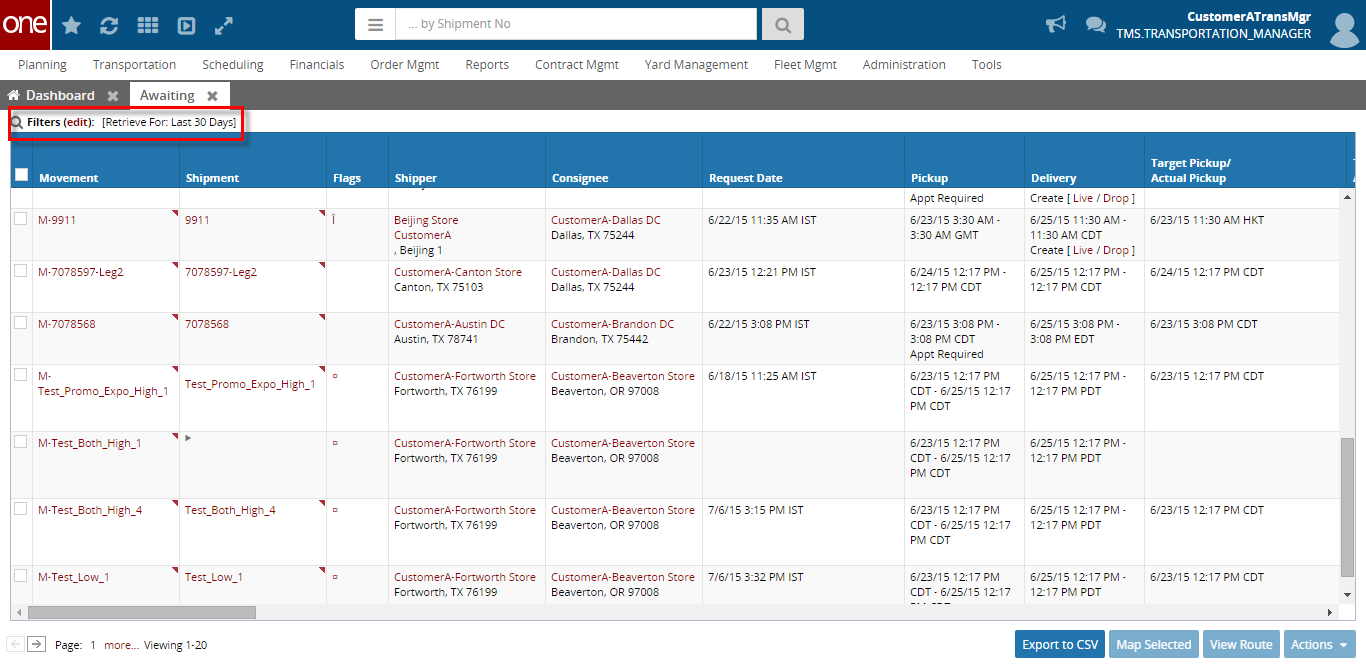1366x667 pixels.
Task: Toggle the fullscreen expand arrows icon
Action: (x=224, y=26)
